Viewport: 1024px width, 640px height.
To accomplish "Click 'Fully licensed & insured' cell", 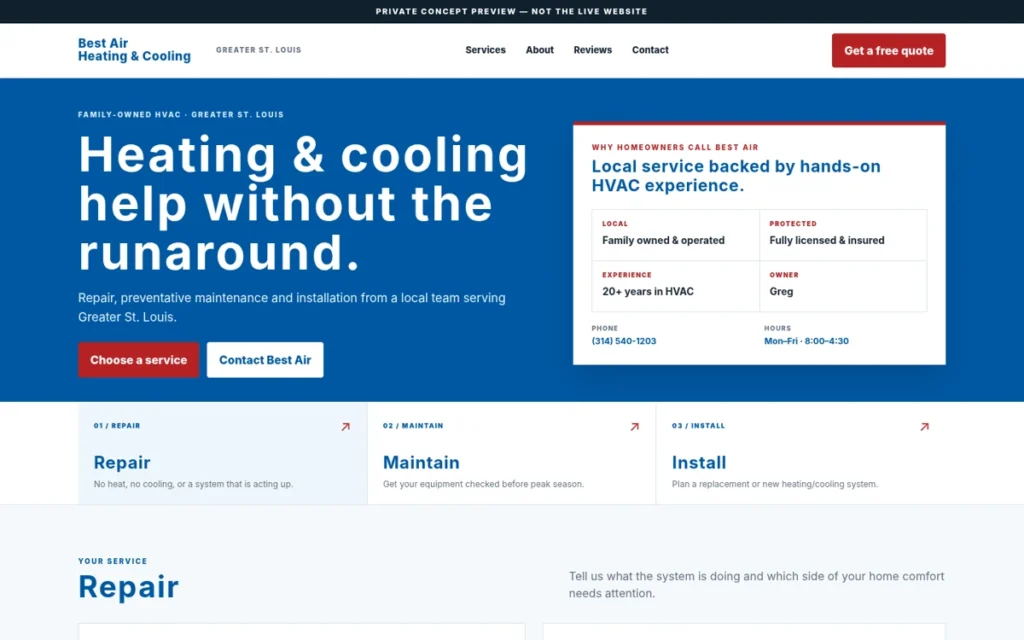I will pyautogui.click(x=843, y=235).
